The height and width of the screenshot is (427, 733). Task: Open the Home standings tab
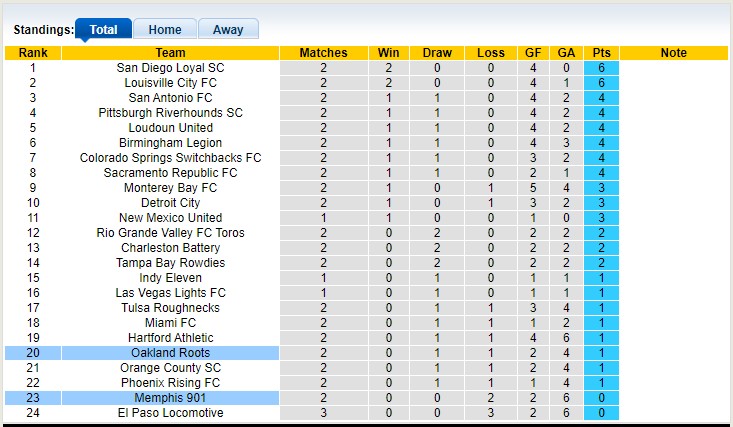pos(165,29)
